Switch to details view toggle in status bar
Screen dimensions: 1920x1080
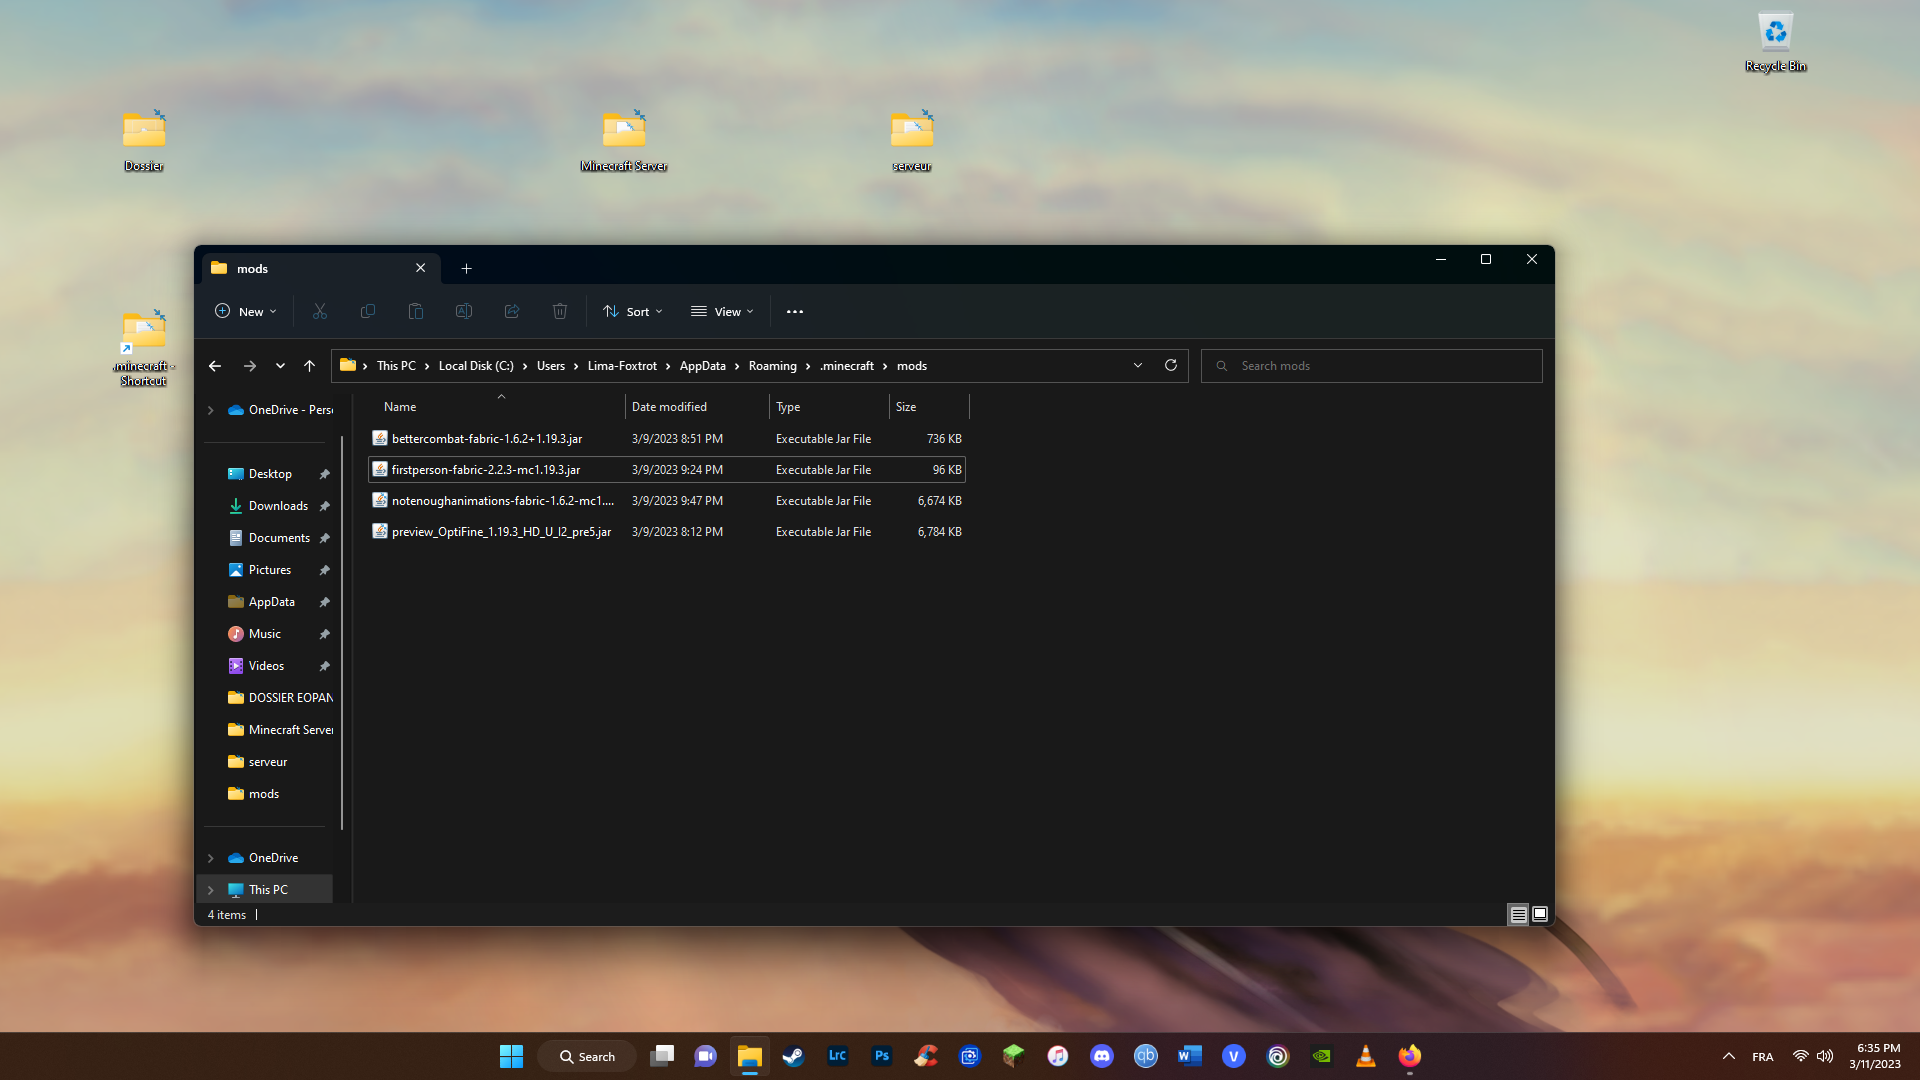[1518, 914]
